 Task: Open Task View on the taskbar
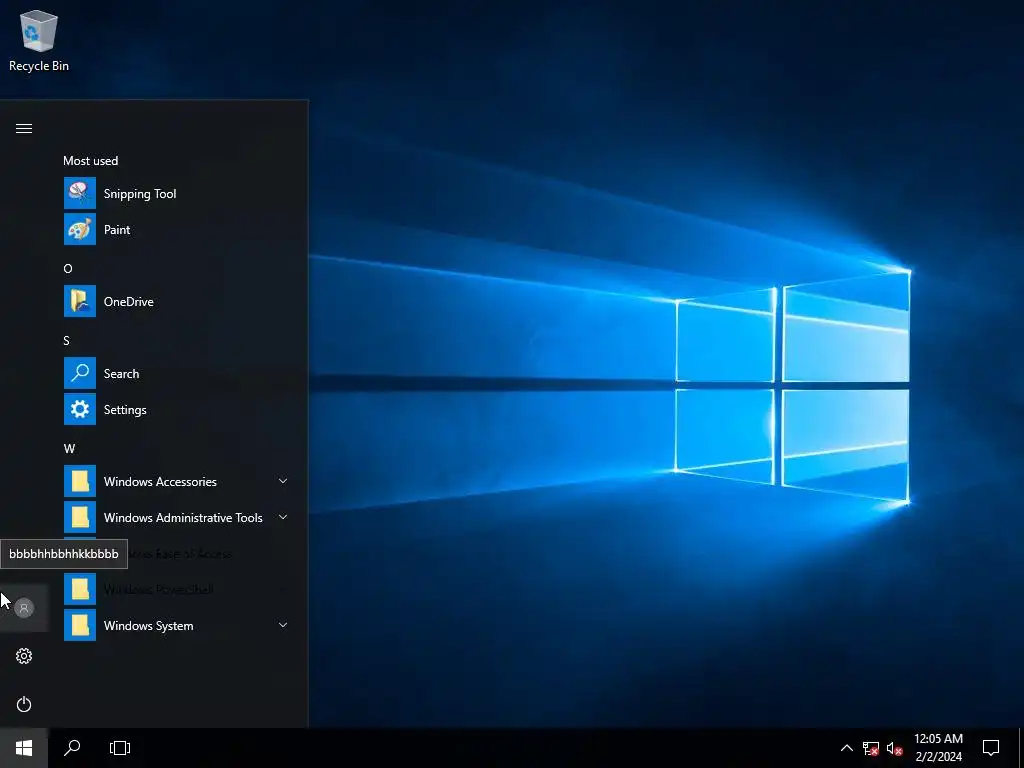(x=120, y=748)
